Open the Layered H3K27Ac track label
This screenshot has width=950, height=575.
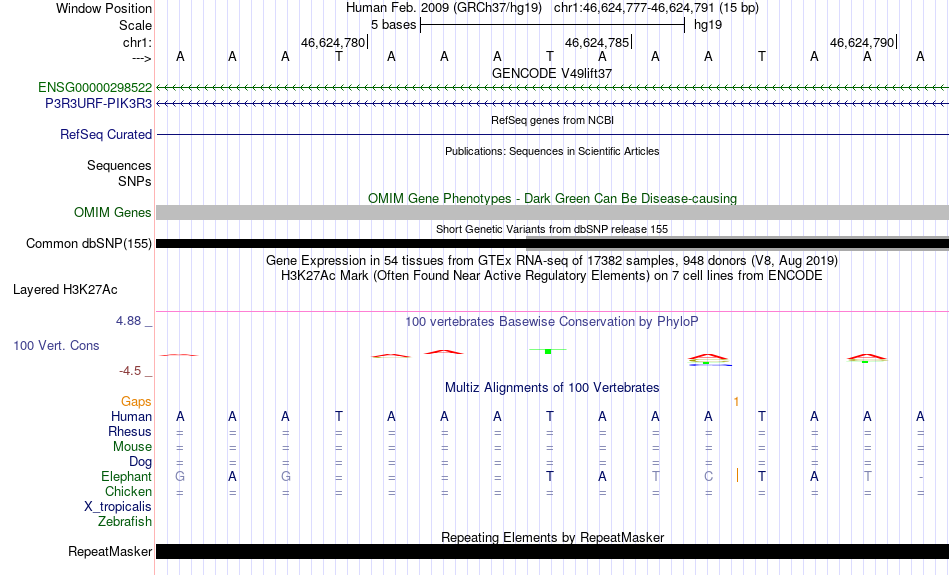(x=65, y=290)
